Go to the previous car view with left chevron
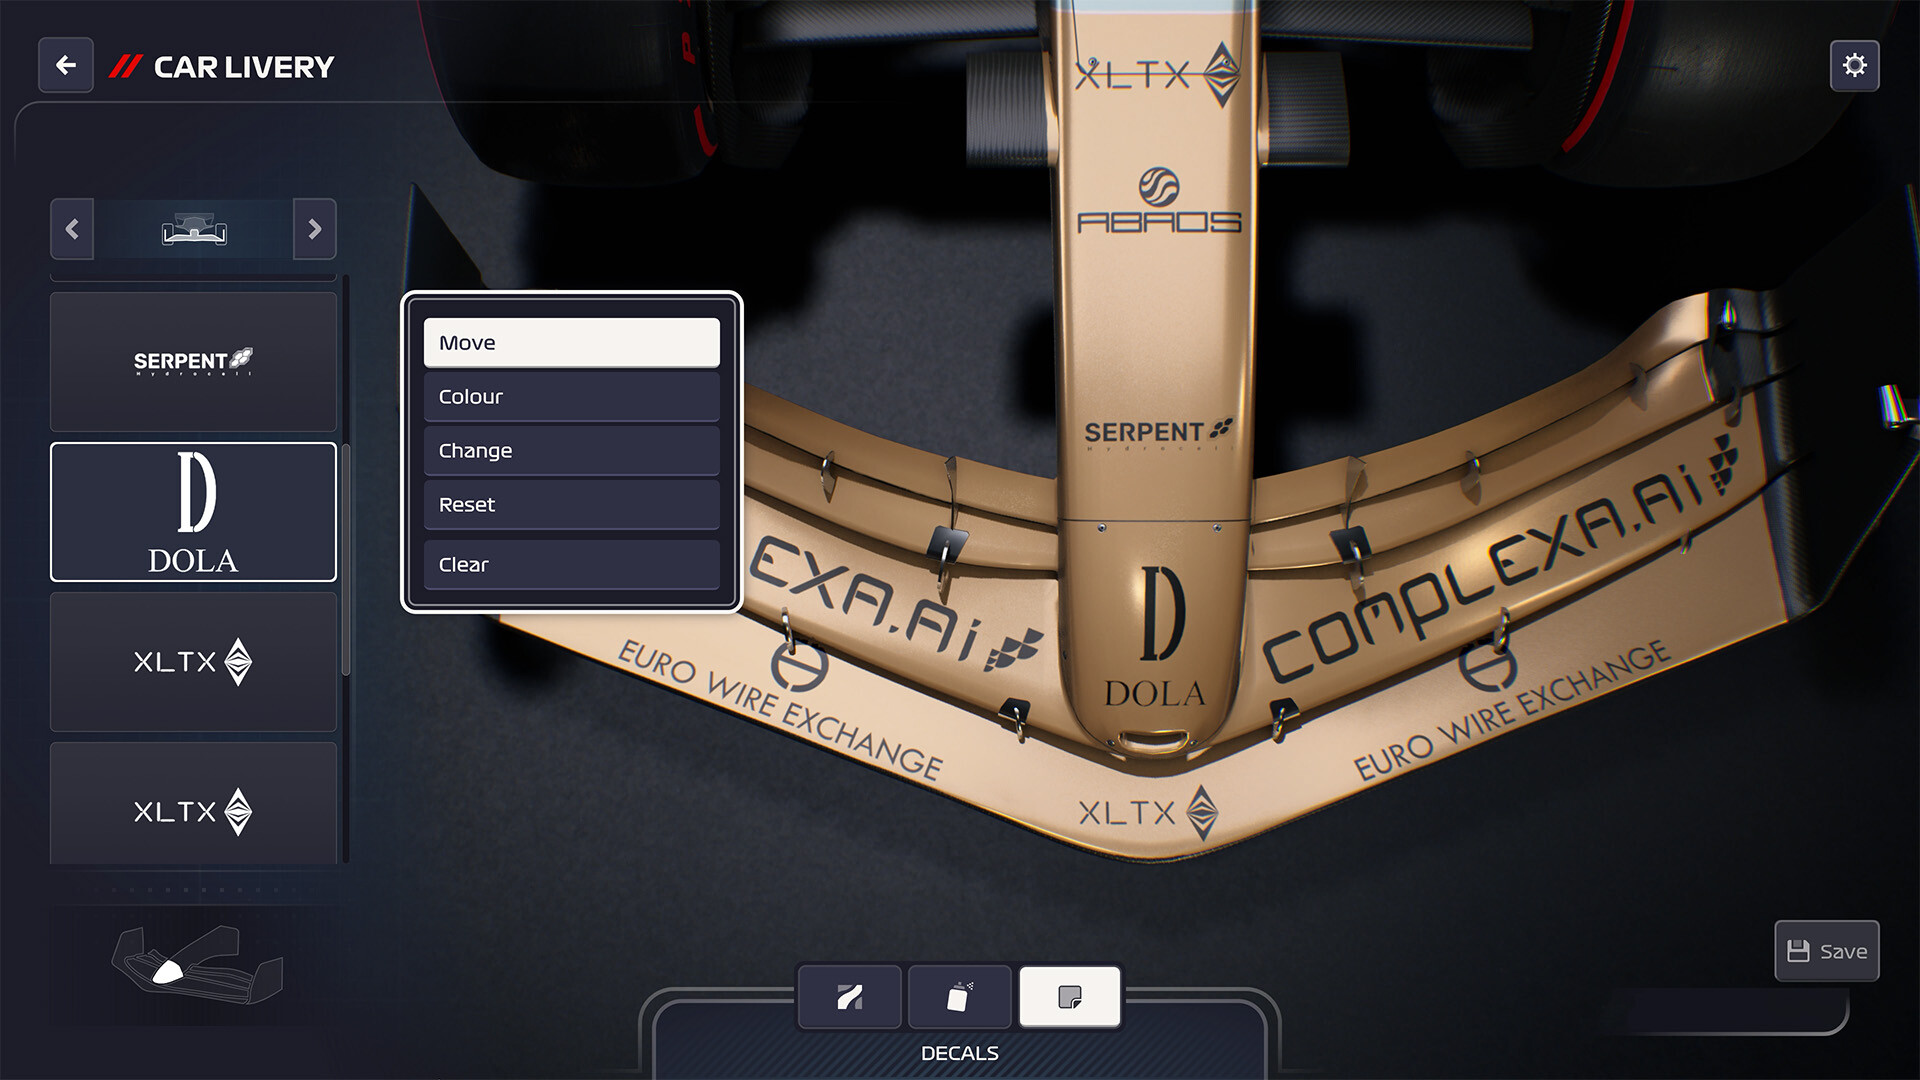 click(x=71, y=229)
